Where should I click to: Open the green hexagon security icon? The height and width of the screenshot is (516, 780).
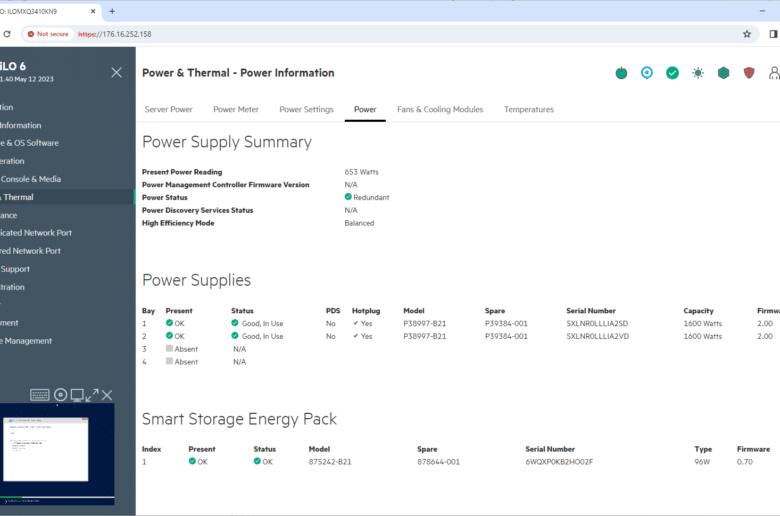point(723,73)
